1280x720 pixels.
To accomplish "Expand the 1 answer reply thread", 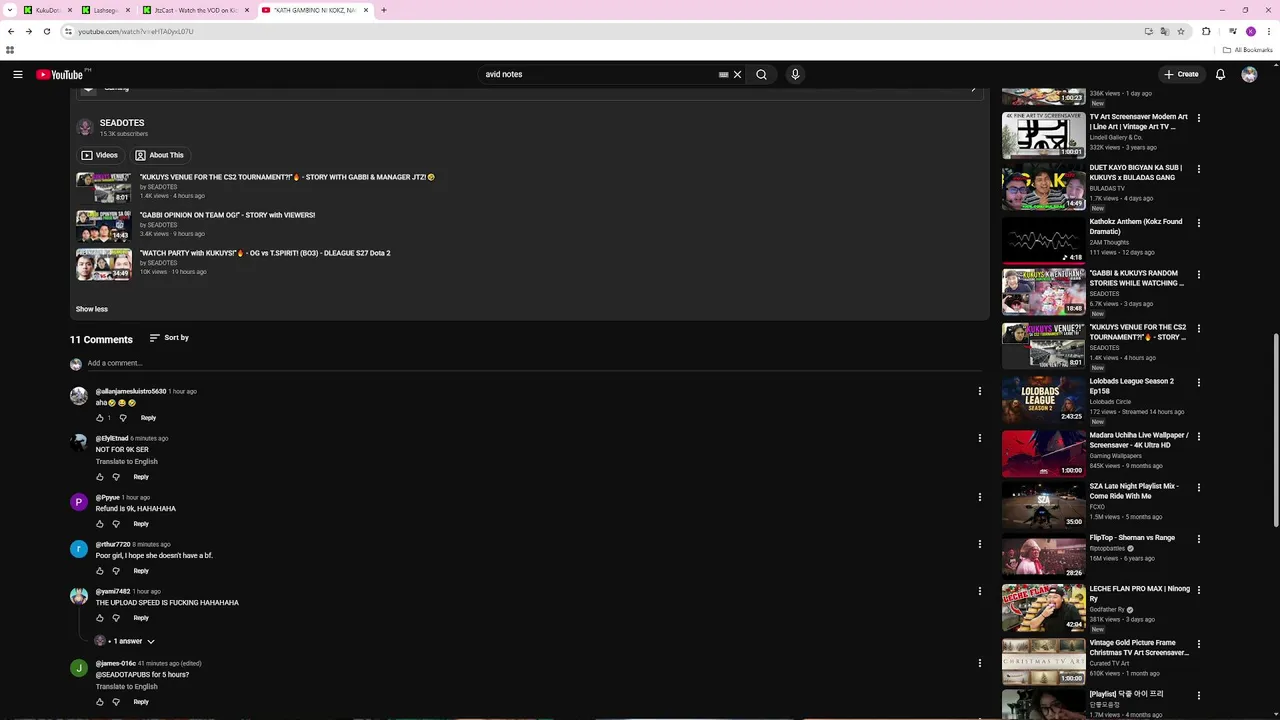I will click(x=125, y=641).
